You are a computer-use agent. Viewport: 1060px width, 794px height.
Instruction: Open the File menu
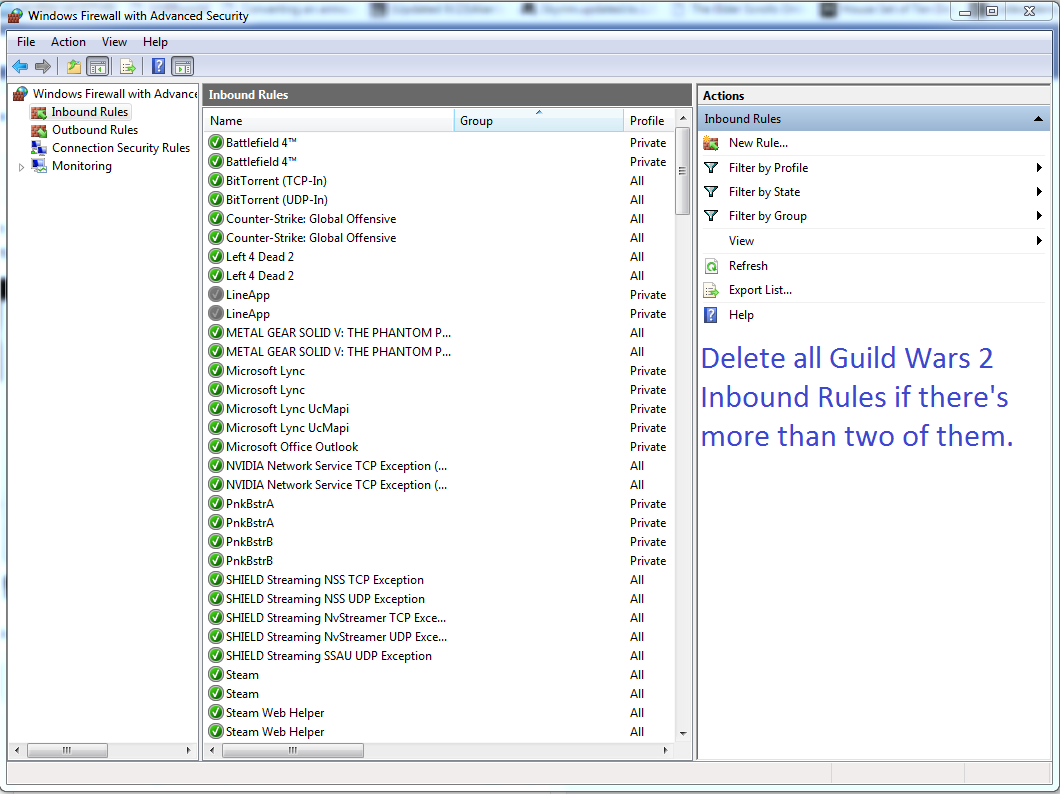(26, 42)
